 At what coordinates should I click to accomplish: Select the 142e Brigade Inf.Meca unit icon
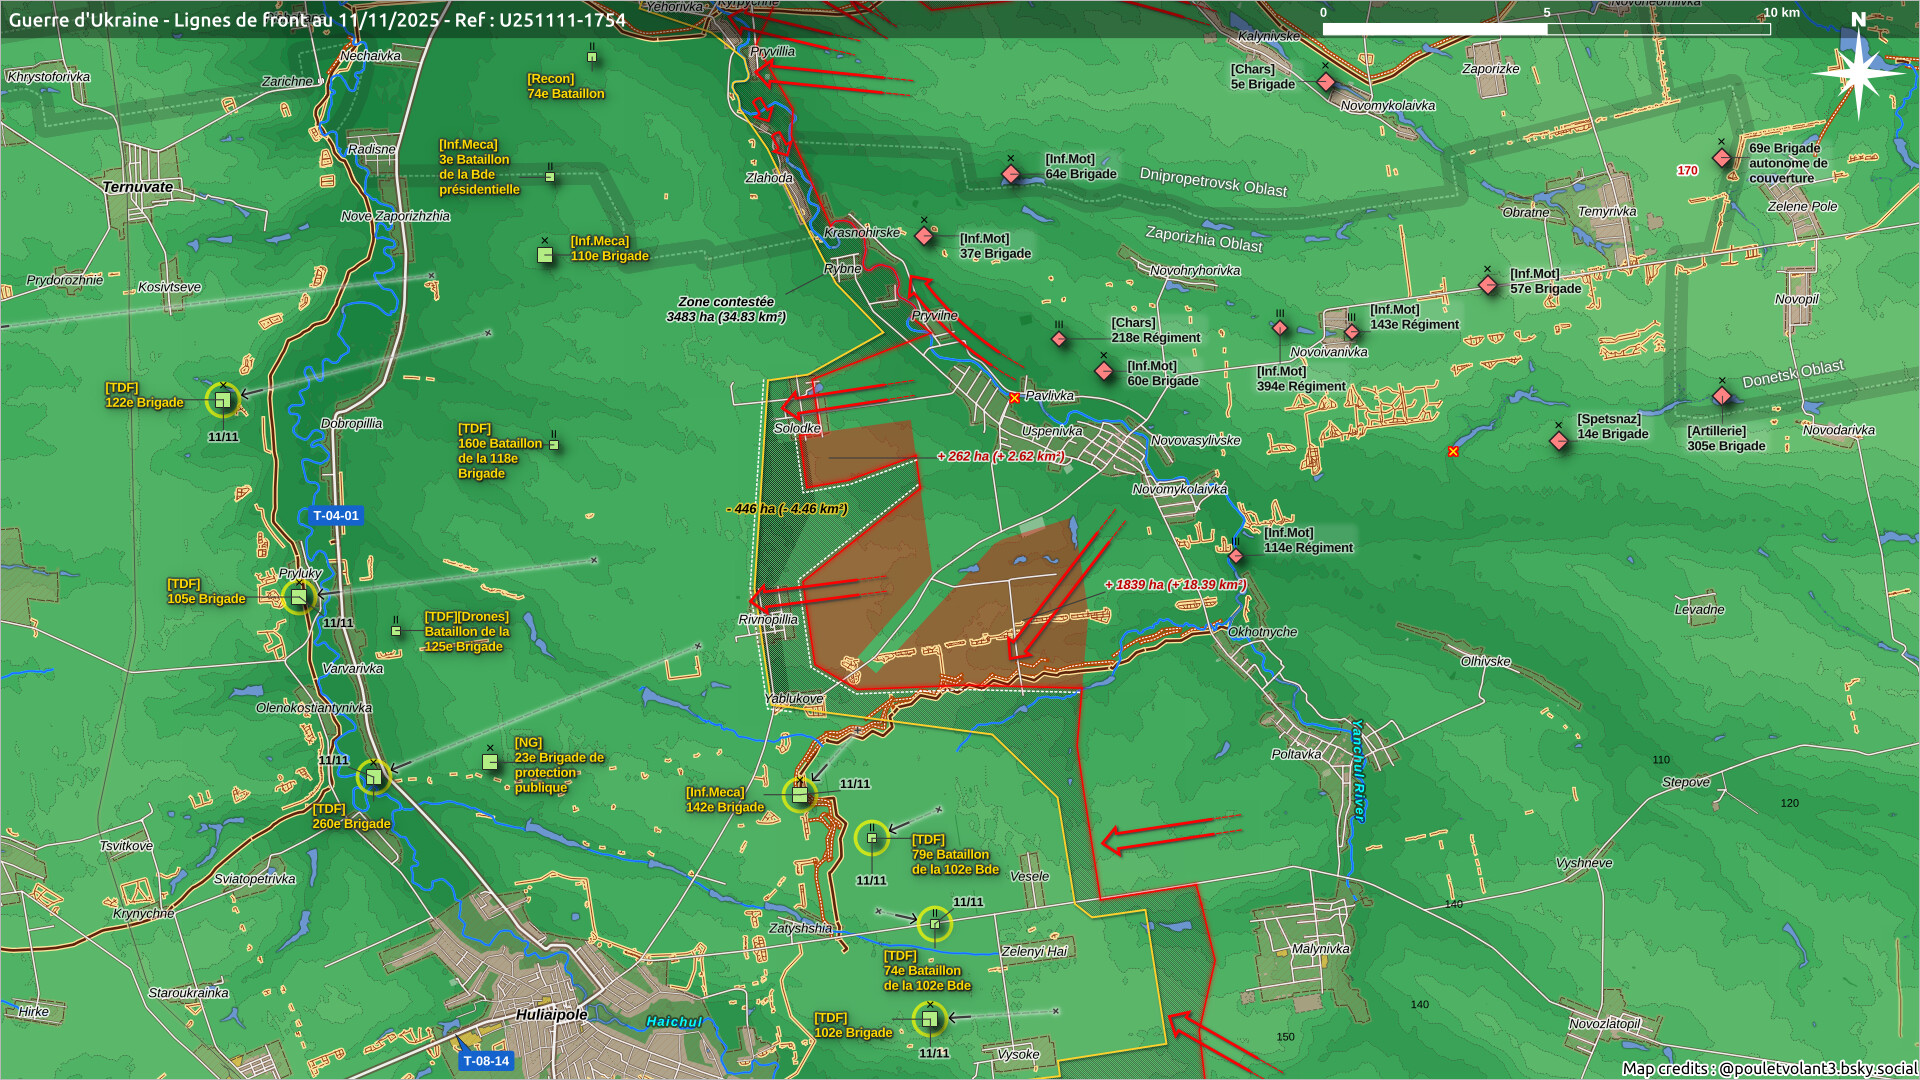pyautogui.click(x=799, y=795)
